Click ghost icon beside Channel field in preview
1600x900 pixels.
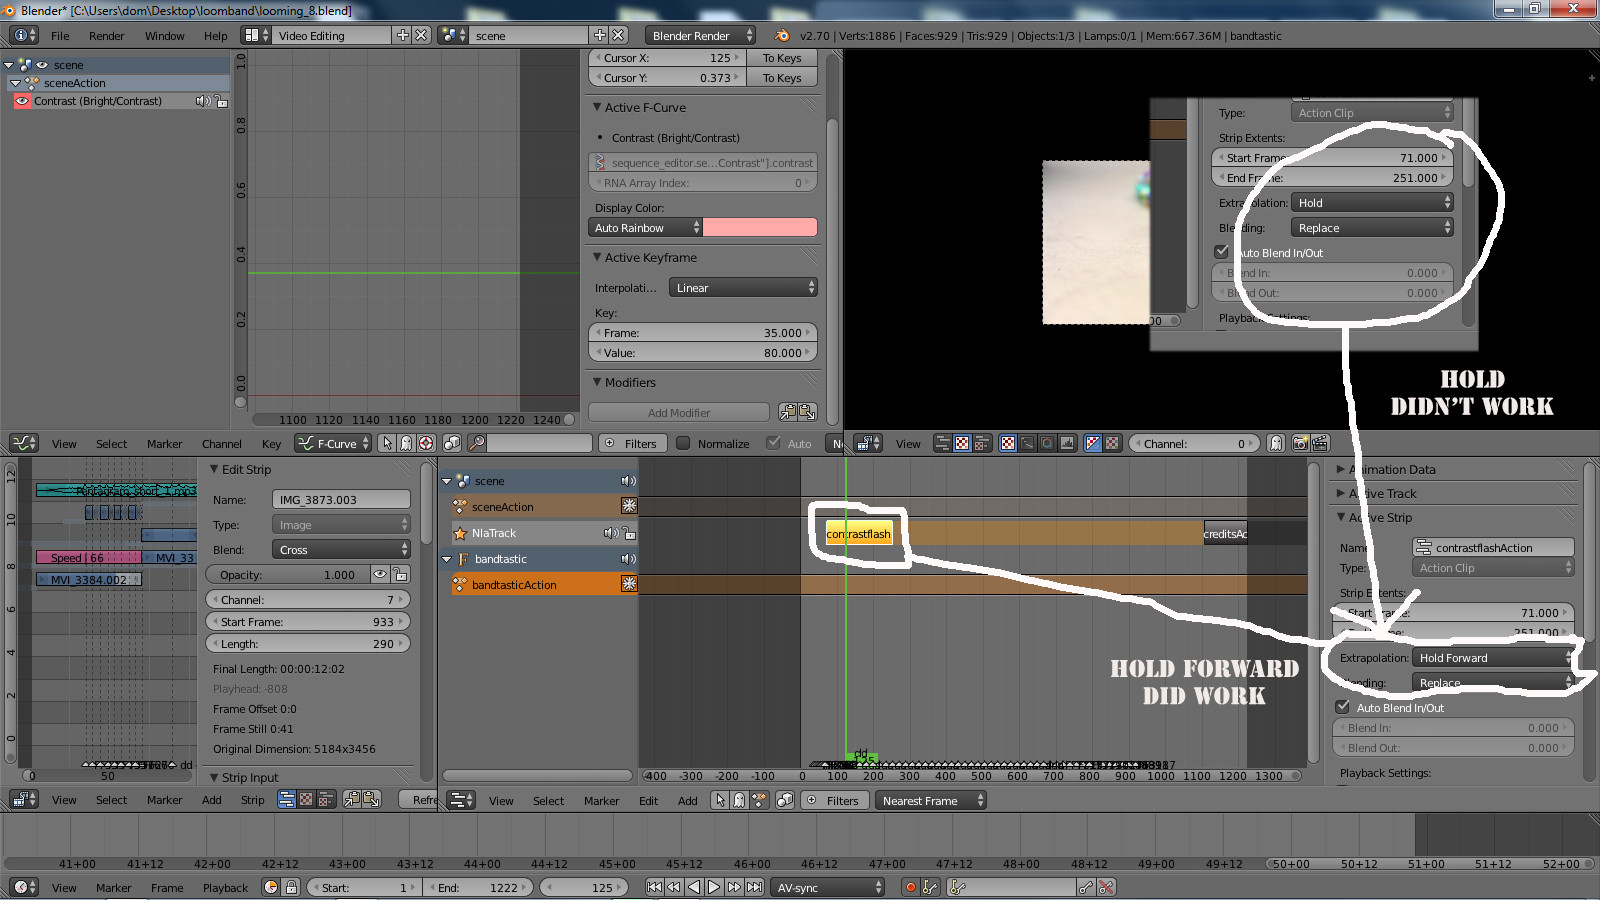pyautogui.click(x=1276, y=443)
